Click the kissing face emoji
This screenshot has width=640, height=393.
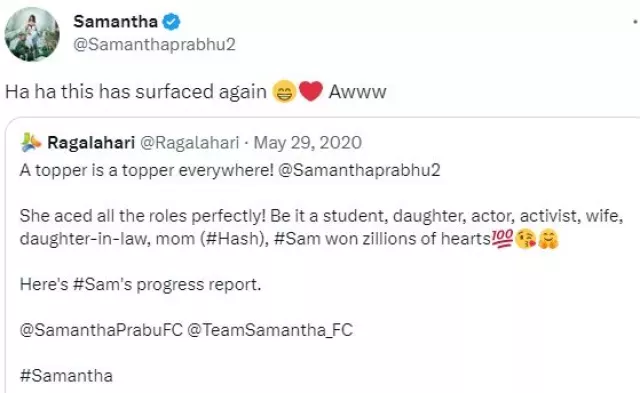(x=526, y=239)
